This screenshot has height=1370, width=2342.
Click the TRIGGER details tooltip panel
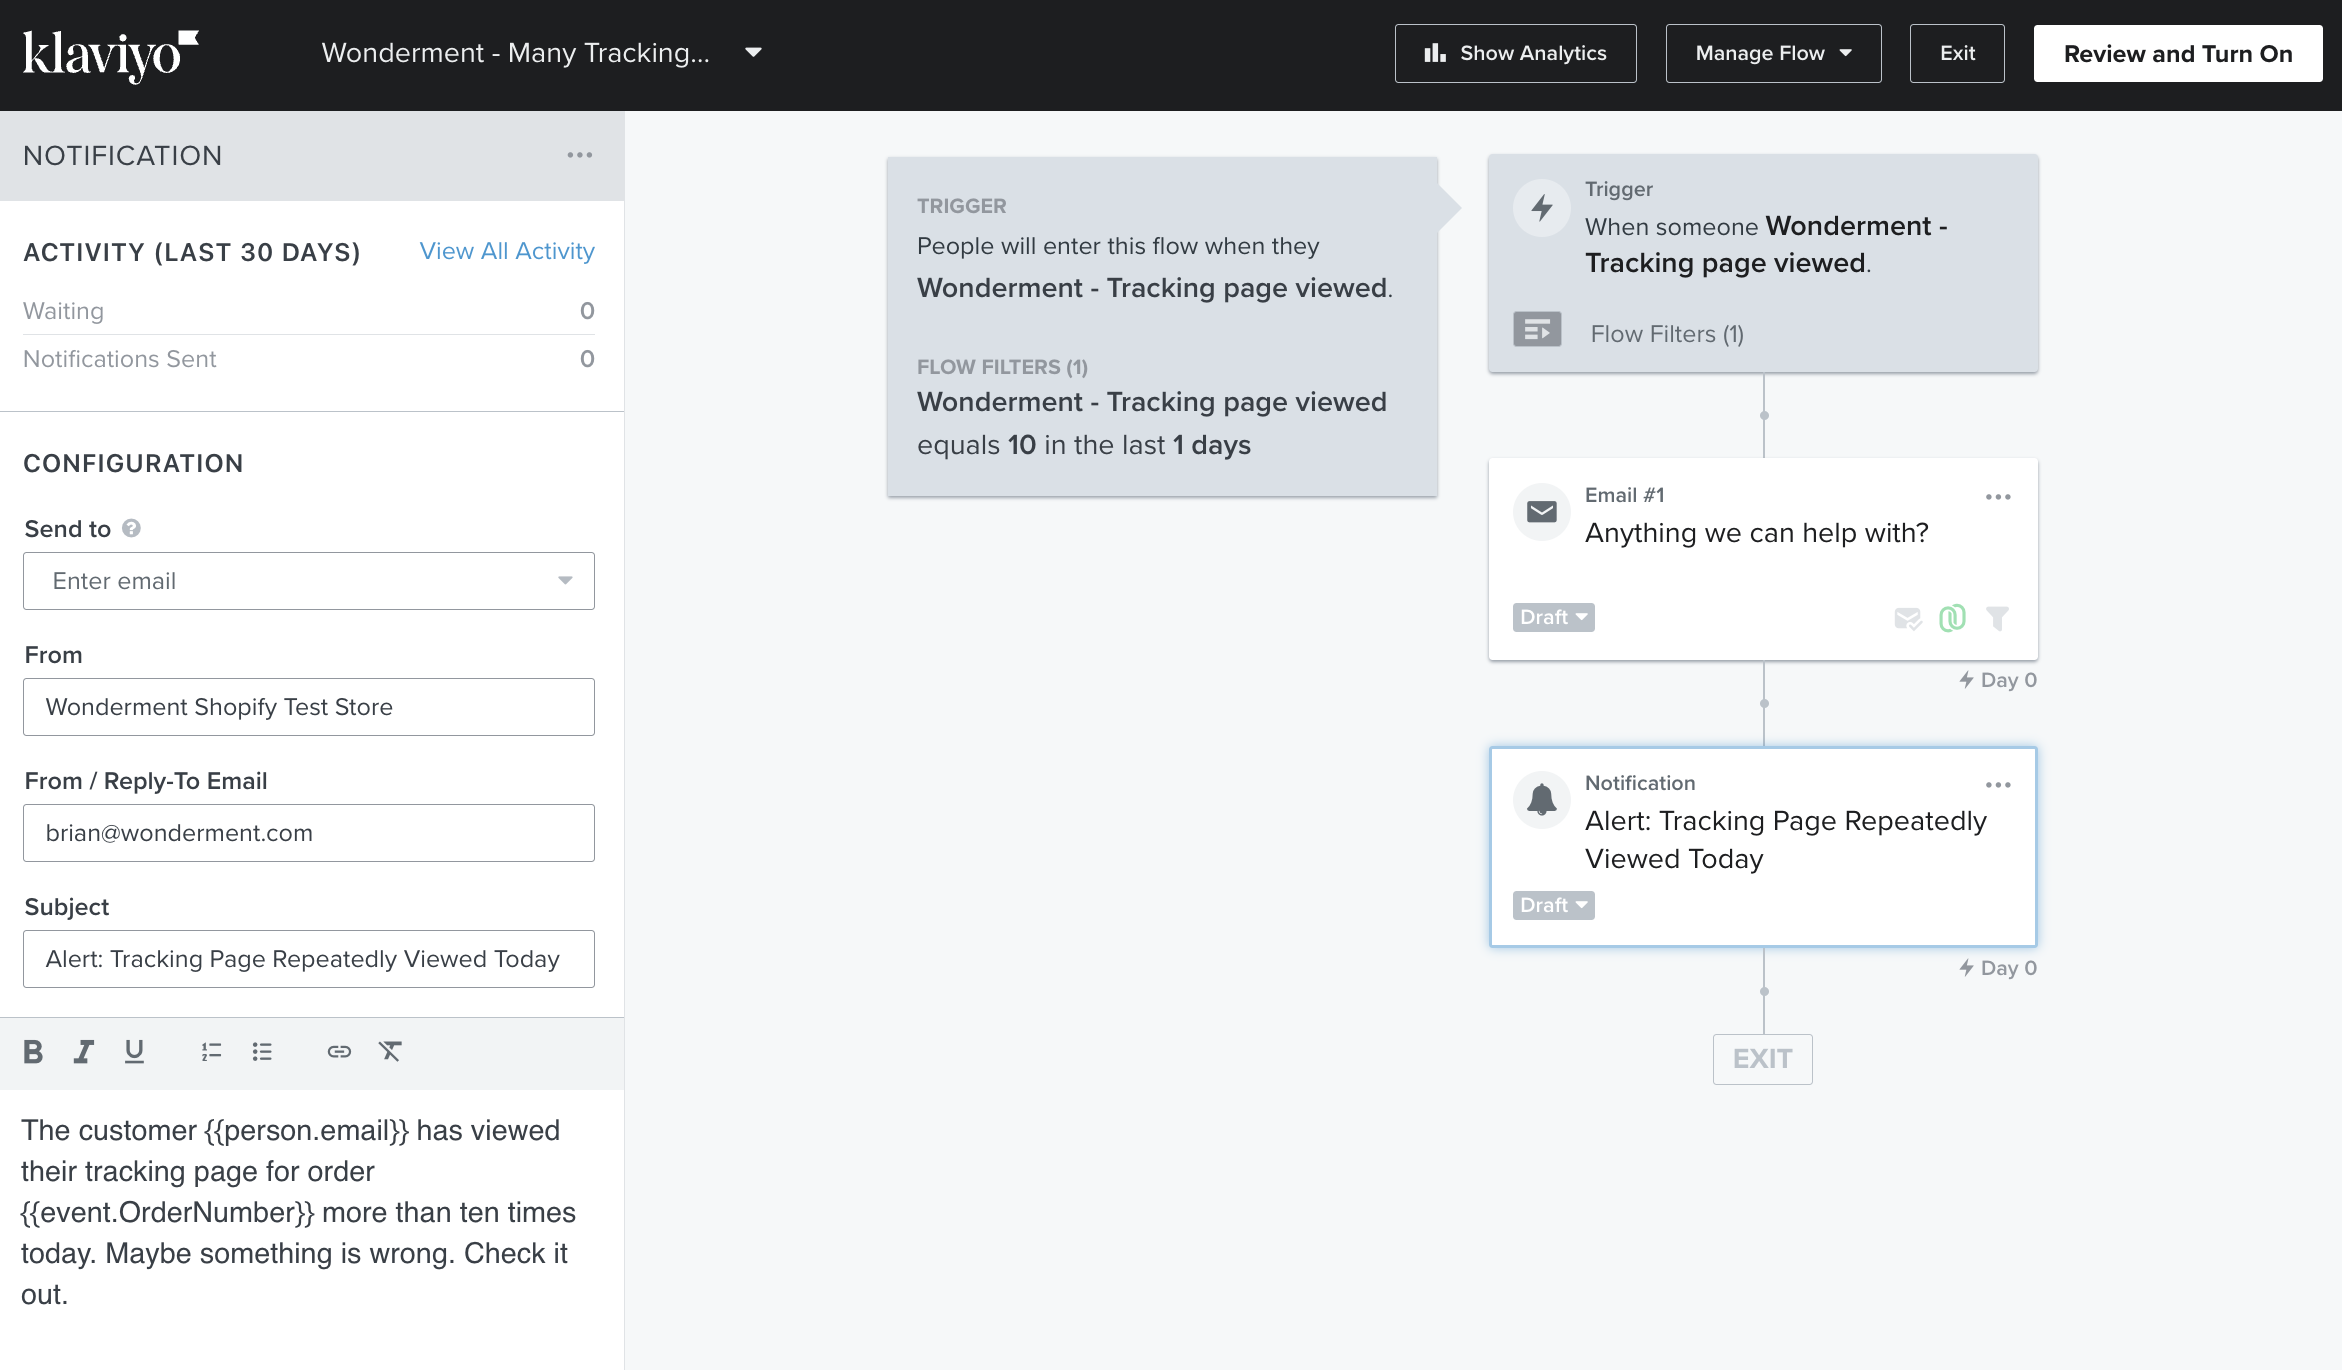point(1162,327)
